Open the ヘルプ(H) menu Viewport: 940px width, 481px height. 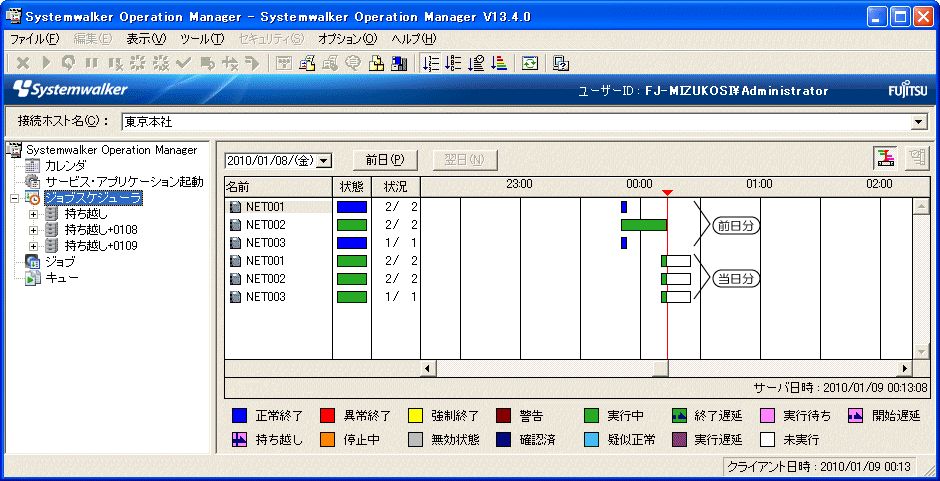click(414, 39)
